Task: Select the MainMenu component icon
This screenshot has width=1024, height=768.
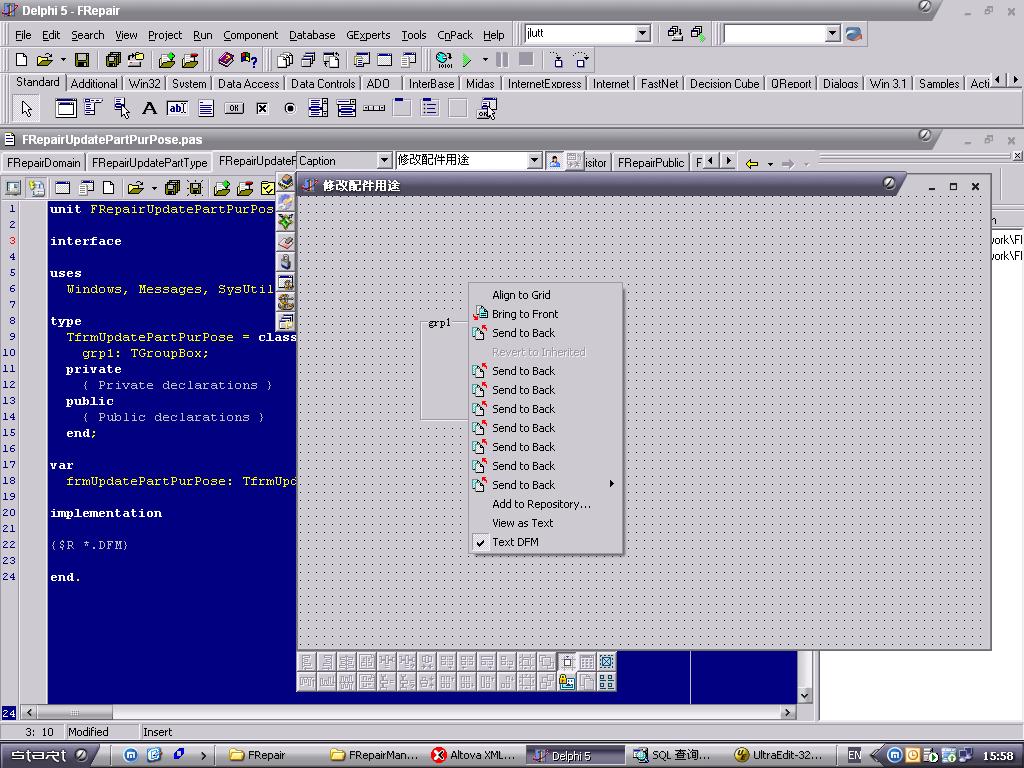Action: [93, 108]
